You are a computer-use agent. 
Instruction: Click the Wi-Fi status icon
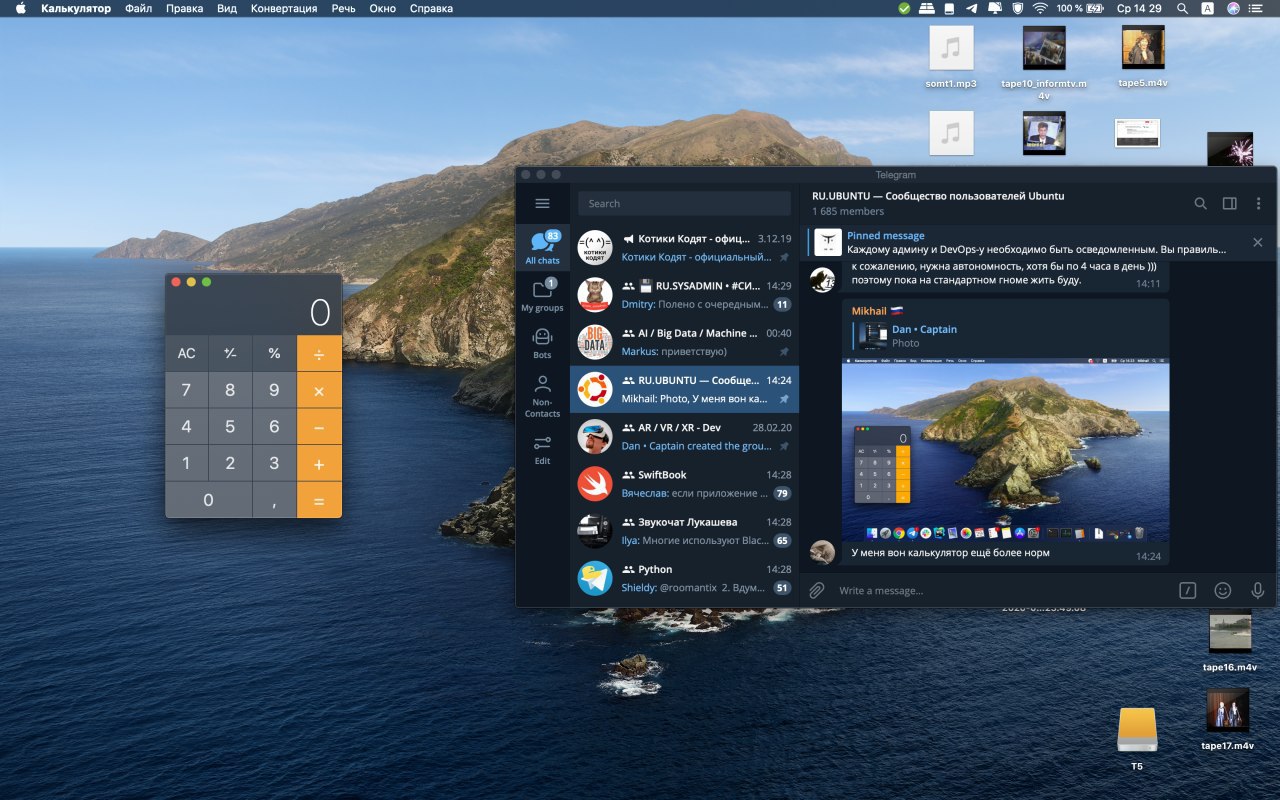[1041, 8]
